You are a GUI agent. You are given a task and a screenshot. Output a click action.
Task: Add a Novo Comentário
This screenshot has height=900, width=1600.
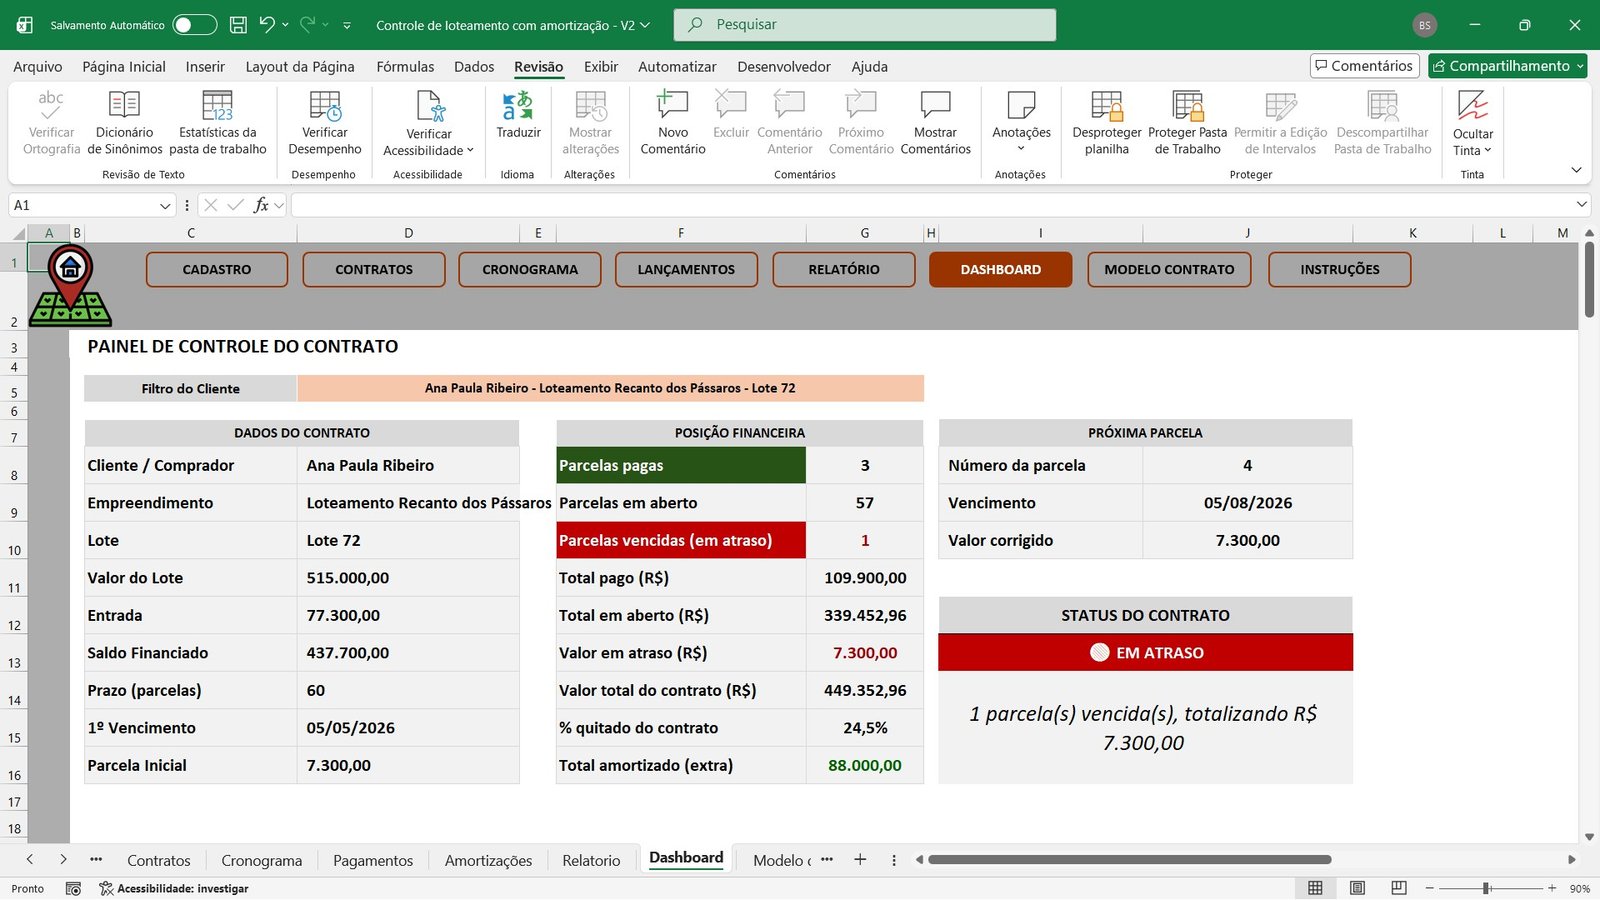pyautogui.click(x=673, y=123)
